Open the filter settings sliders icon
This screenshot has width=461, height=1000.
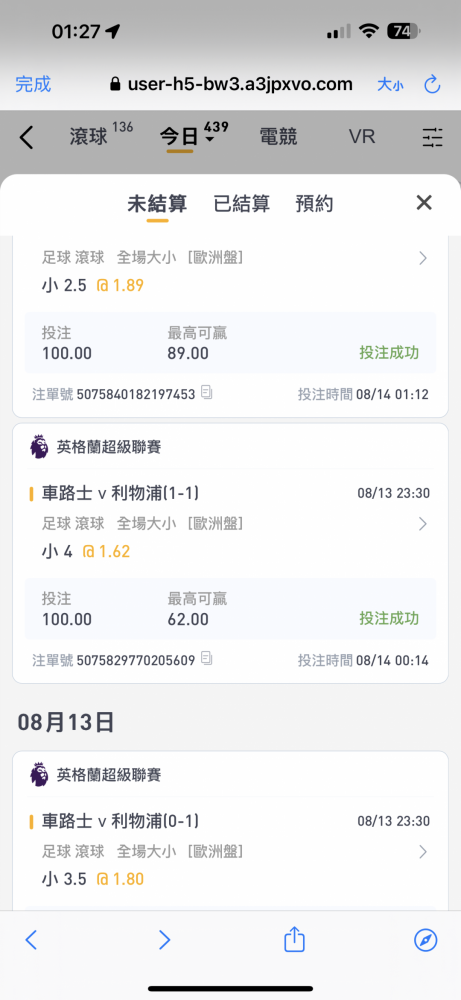432,137
